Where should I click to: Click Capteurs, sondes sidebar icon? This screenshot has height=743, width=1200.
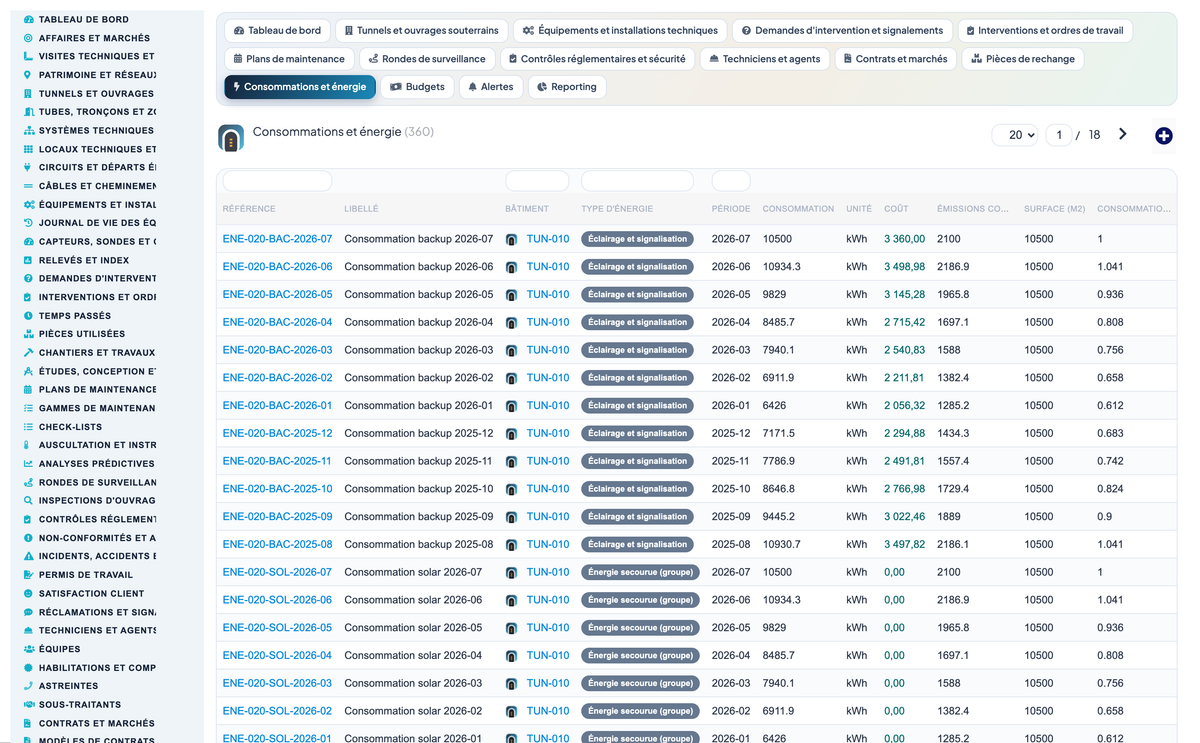(28, 241)
